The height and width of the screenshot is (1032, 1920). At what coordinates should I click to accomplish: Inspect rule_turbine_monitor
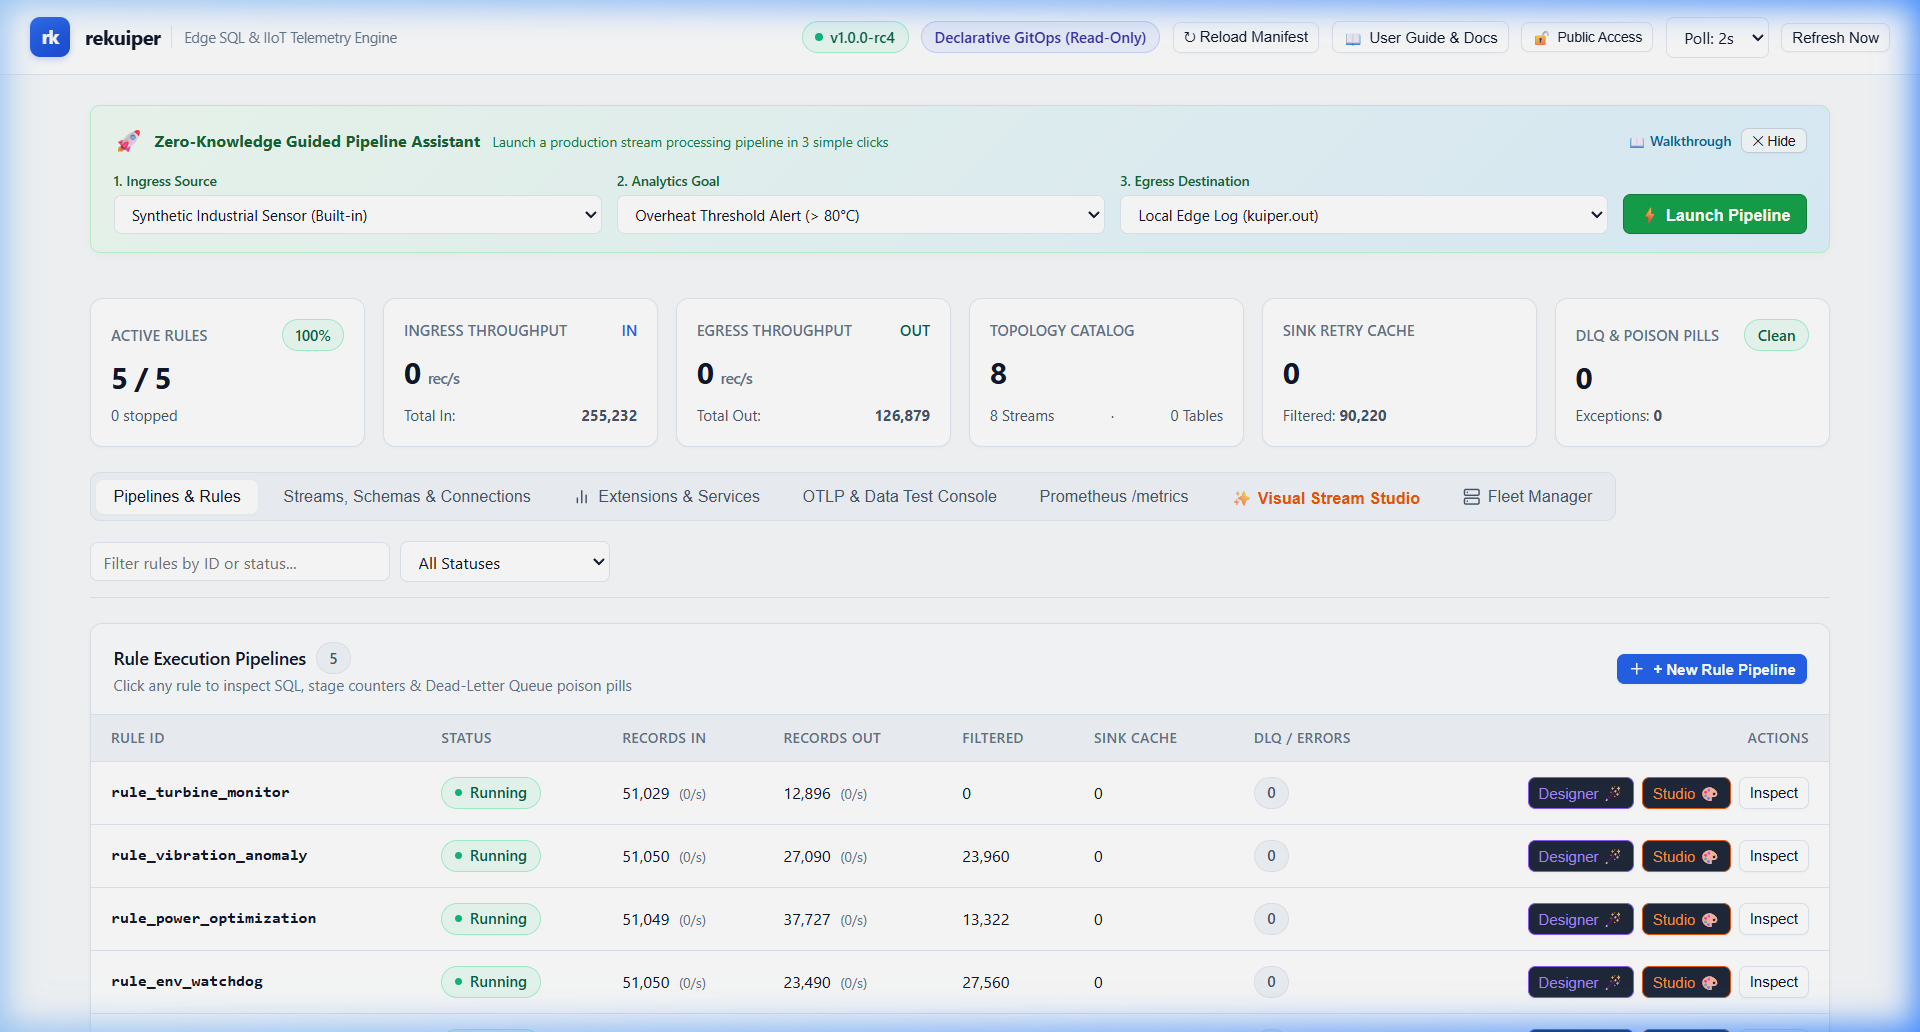[x=1773, y=793]
